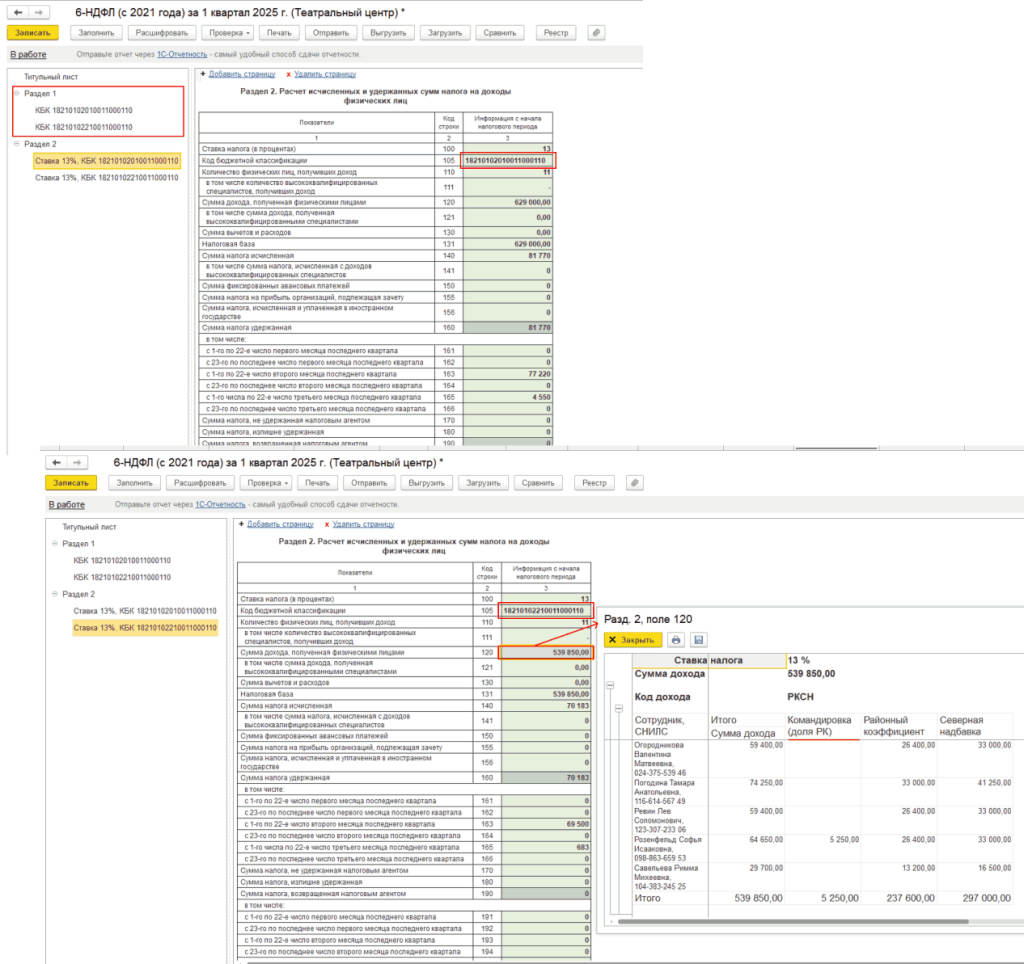Open the '1С-Отчетность' link in the upper window
1024x964 pixels.
(181, 55)
